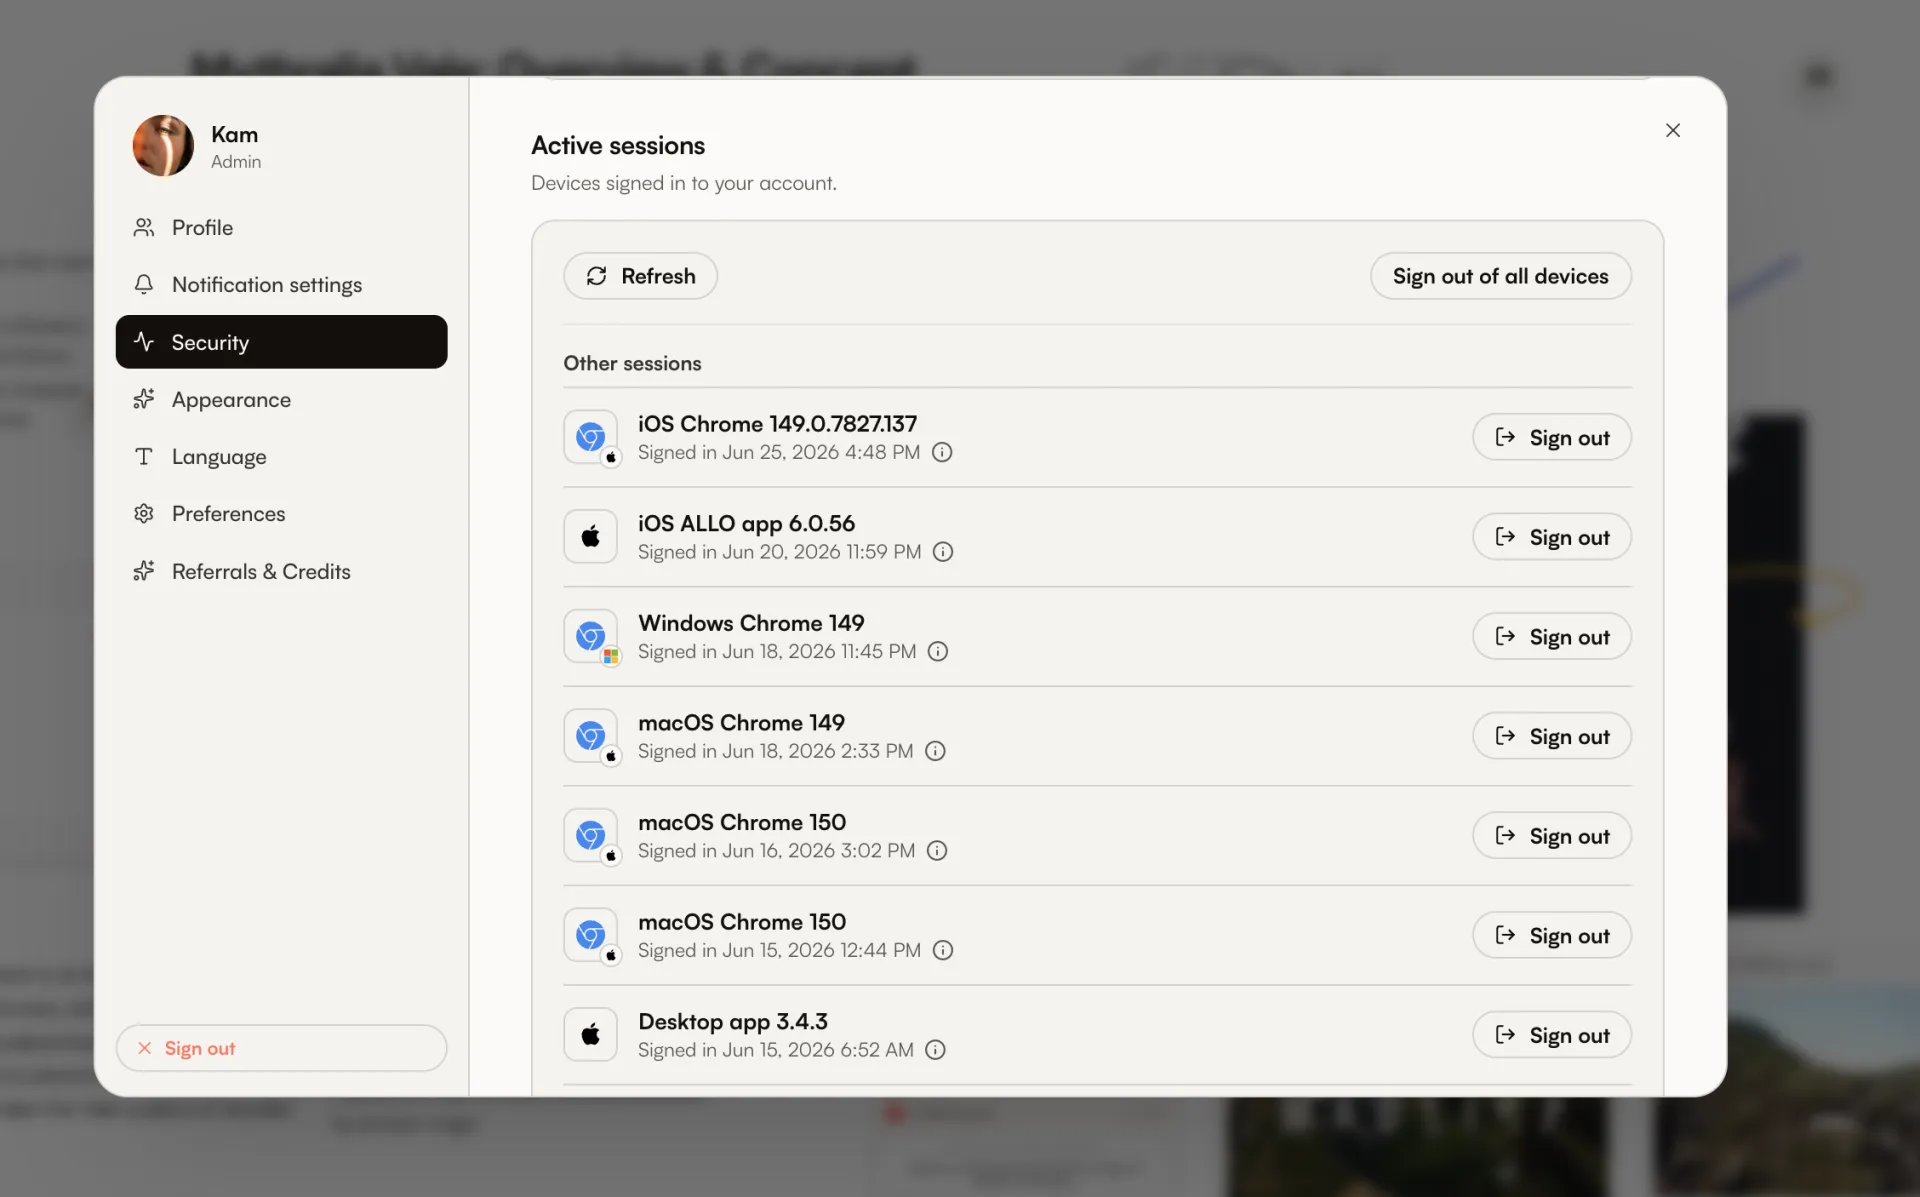Open Referrals & Credits section

tap(281, 572)
